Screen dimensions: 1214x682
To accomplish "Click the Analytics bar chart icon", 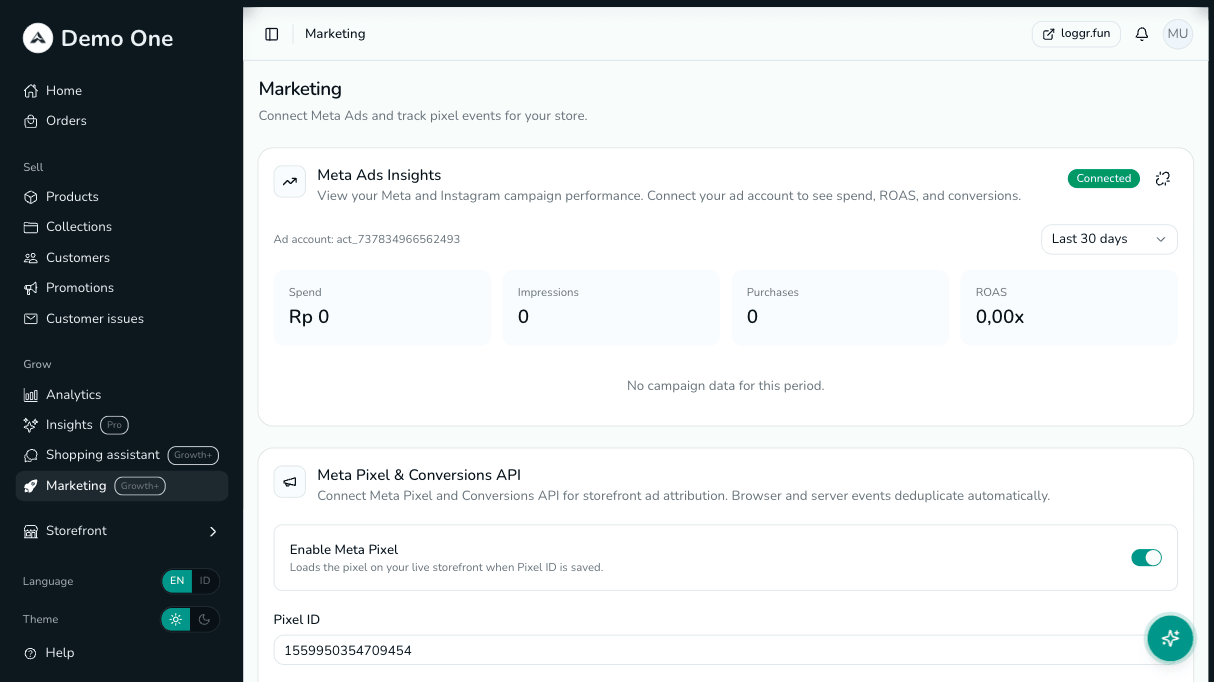I will pyautogui.click(x=31, y=395).
